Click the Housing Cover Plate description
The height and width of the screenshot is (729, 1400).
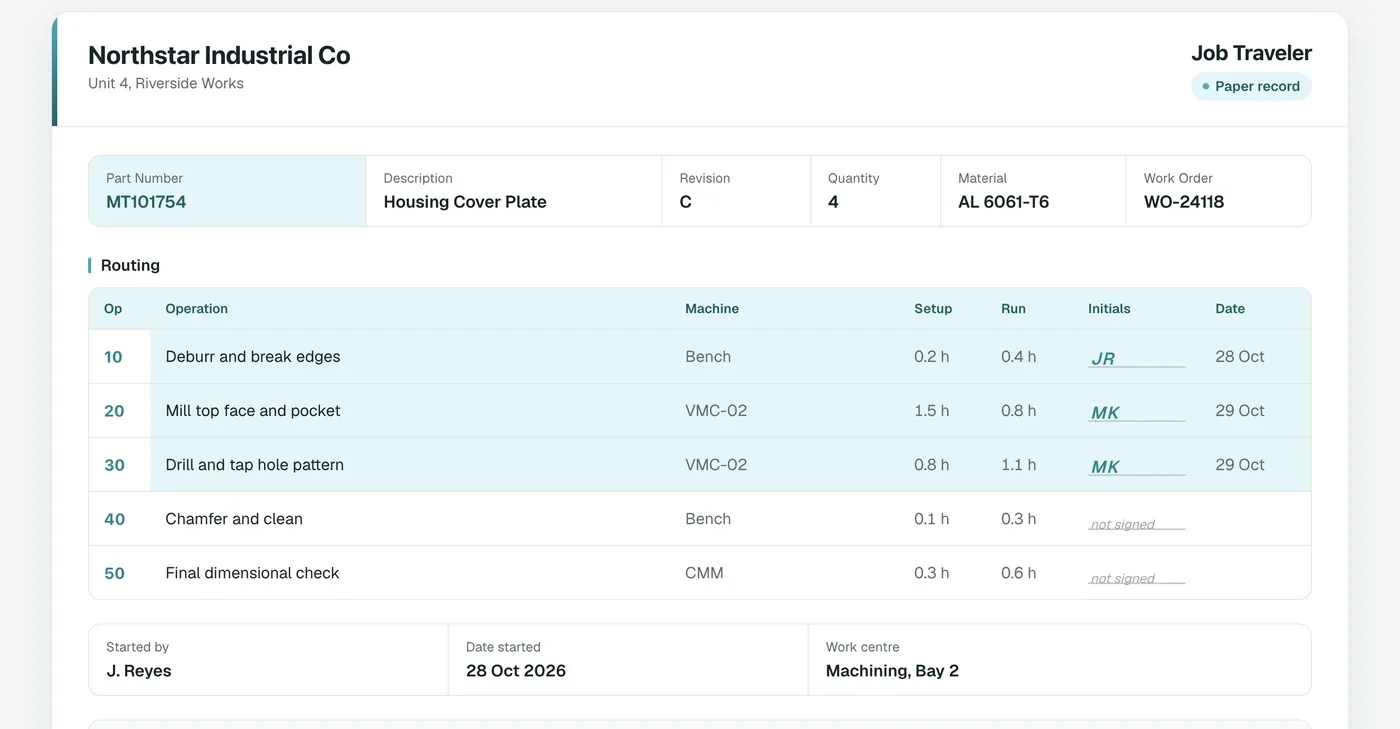(x=465, y=202)
